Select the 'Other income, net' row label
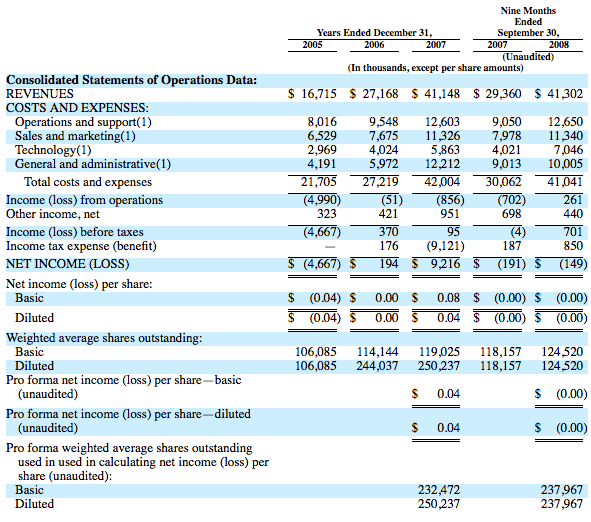591x522 pixels. click(53, 214)
